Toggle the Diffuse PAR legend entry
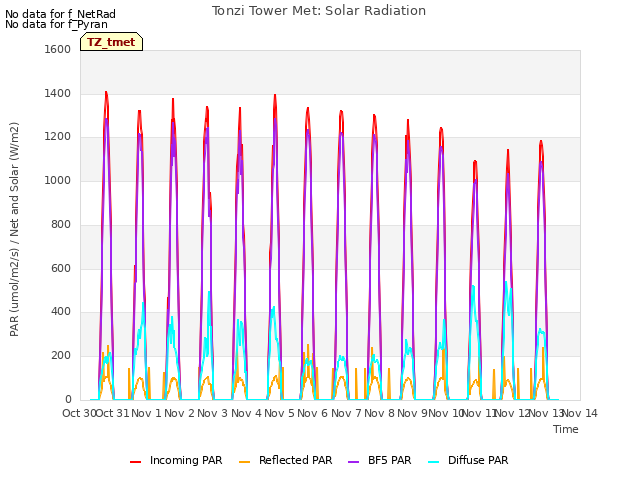Image resolution: width=640 pixels, height=480 pixels. pyautogui.click(x=468, y=460)
